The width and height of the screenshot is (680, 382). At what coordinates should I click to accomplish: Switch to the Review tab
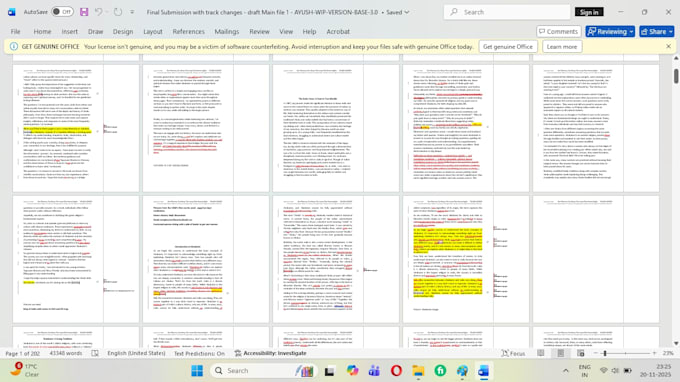click(259, 32)
